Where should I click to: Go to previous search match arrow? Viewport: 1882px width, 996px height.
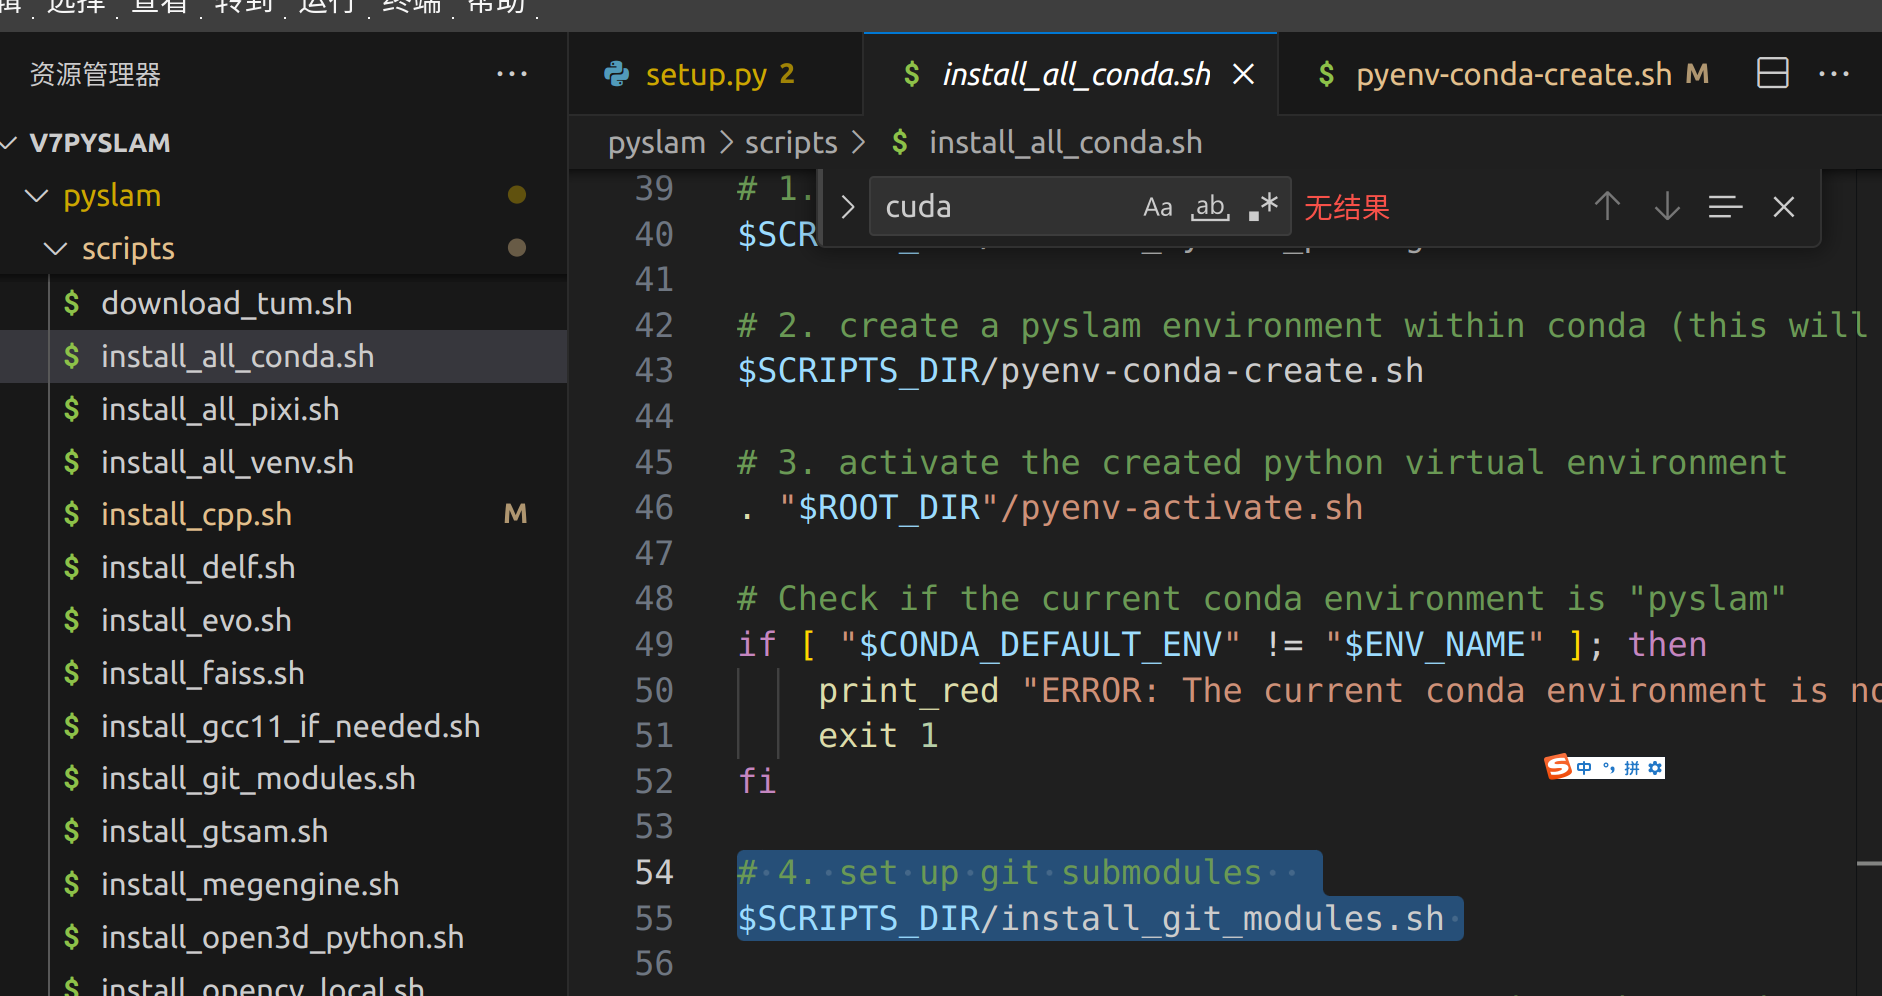click(x=1607, y=207)
